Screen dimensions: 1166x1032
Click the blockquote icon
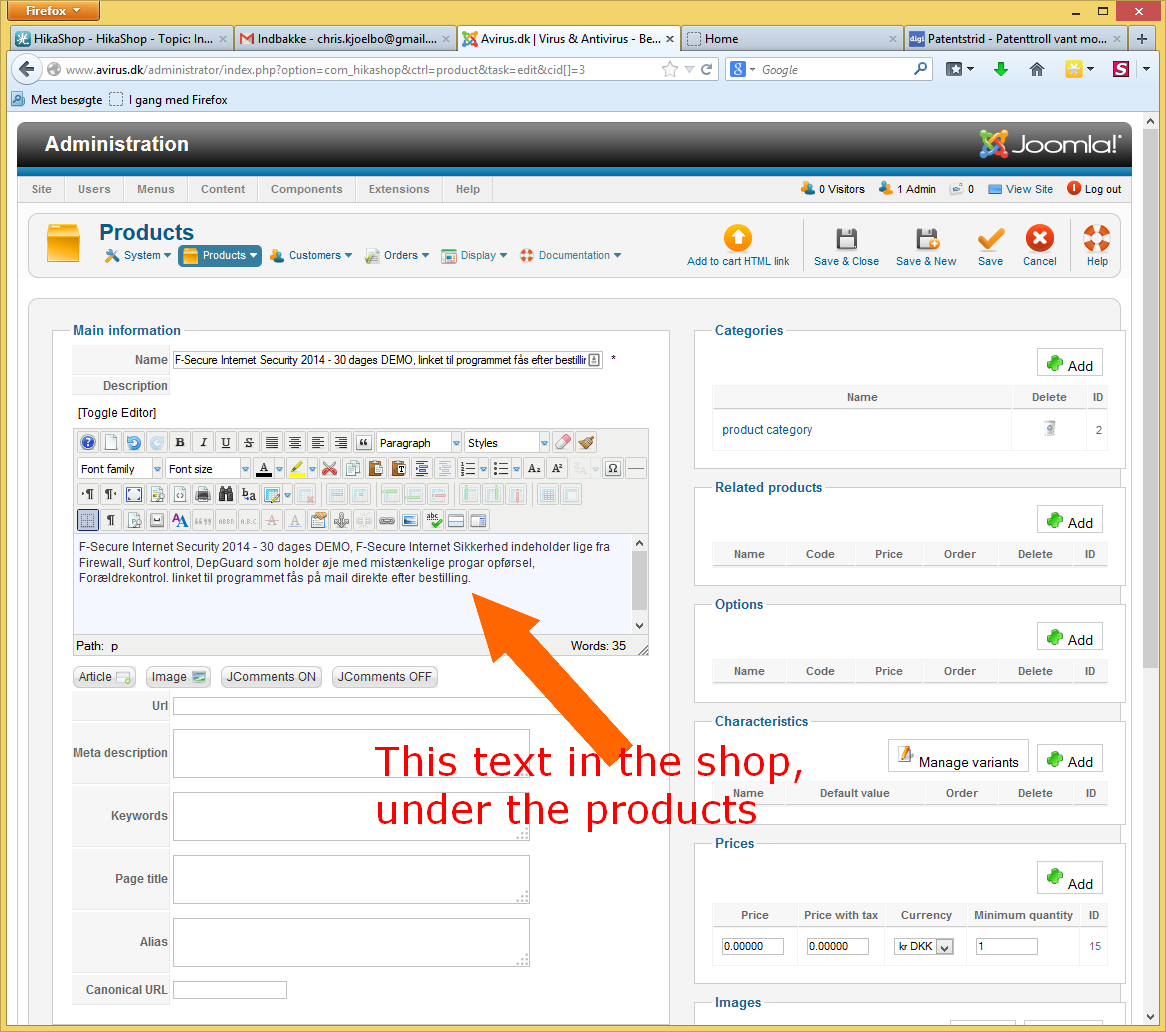[x=363, y=443]
